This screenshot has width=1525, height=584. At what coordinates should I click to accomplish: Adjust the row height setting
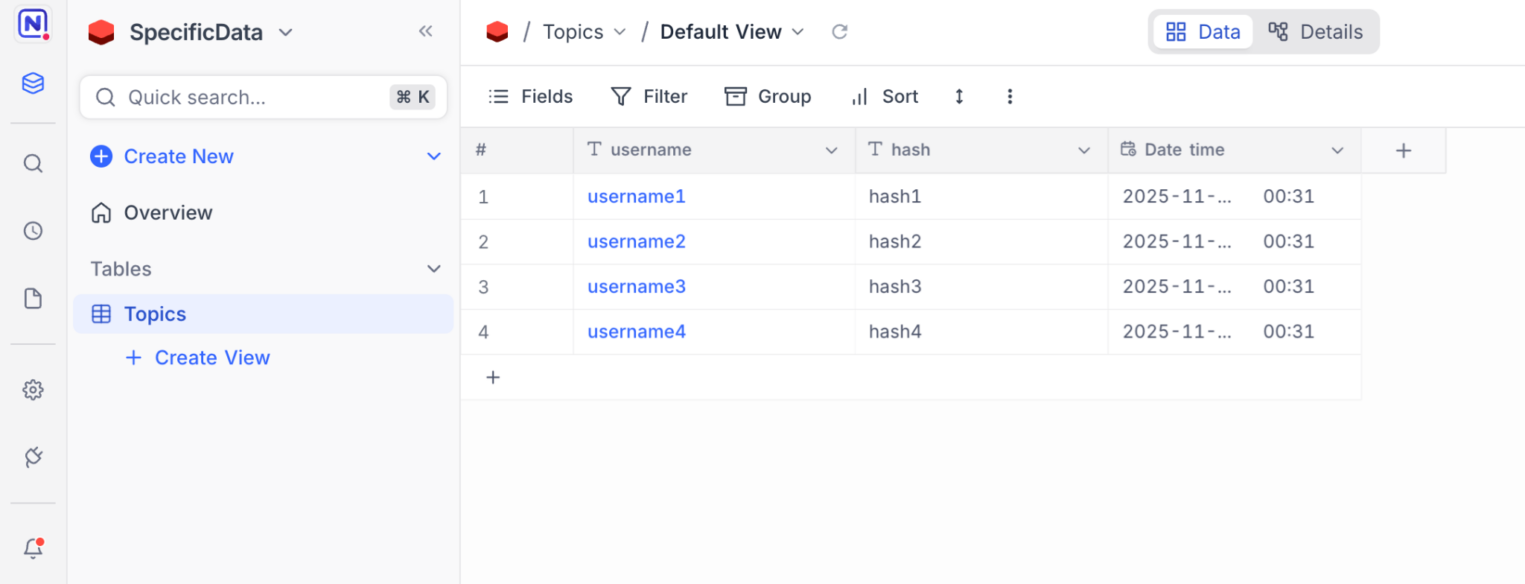tap(958, 96)
